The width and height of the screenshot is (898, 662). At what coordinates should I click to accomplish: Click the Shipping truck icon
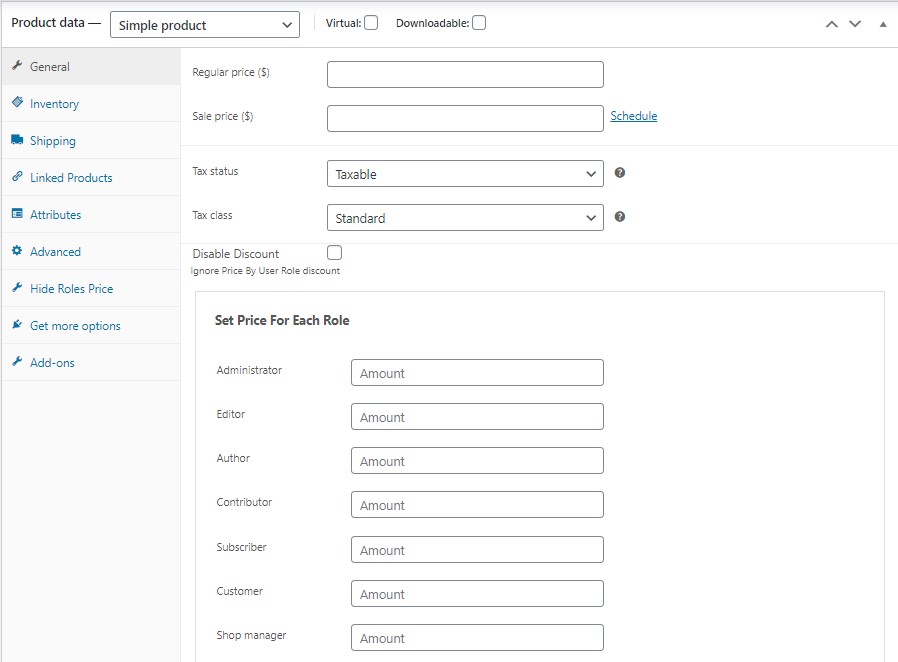click(x=20, y=140)
